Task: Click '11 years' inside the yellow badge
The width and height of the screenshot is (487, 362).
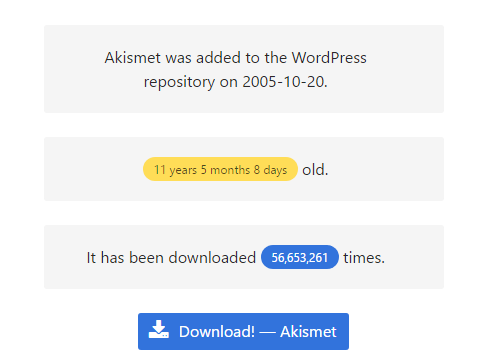Action: [x=175, y=170]
